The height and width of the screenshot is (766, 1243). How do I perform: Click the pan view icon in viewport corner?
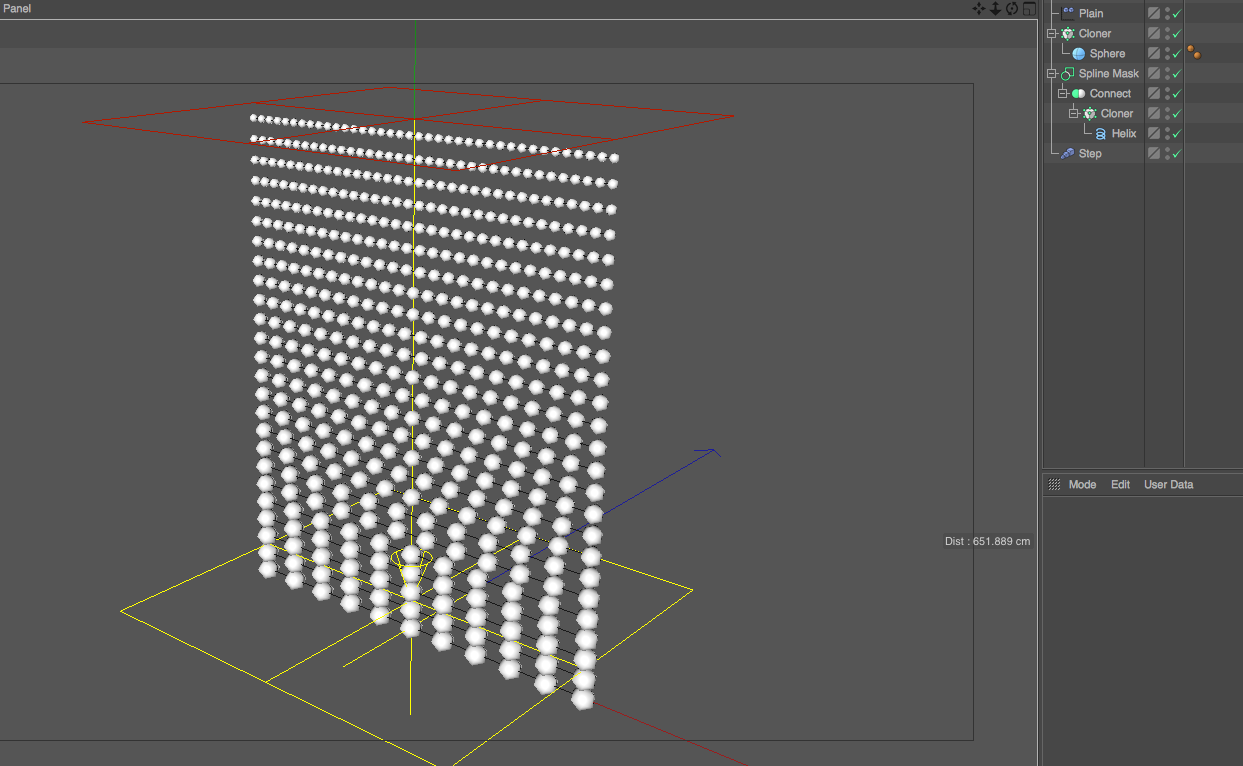[978, 8]
